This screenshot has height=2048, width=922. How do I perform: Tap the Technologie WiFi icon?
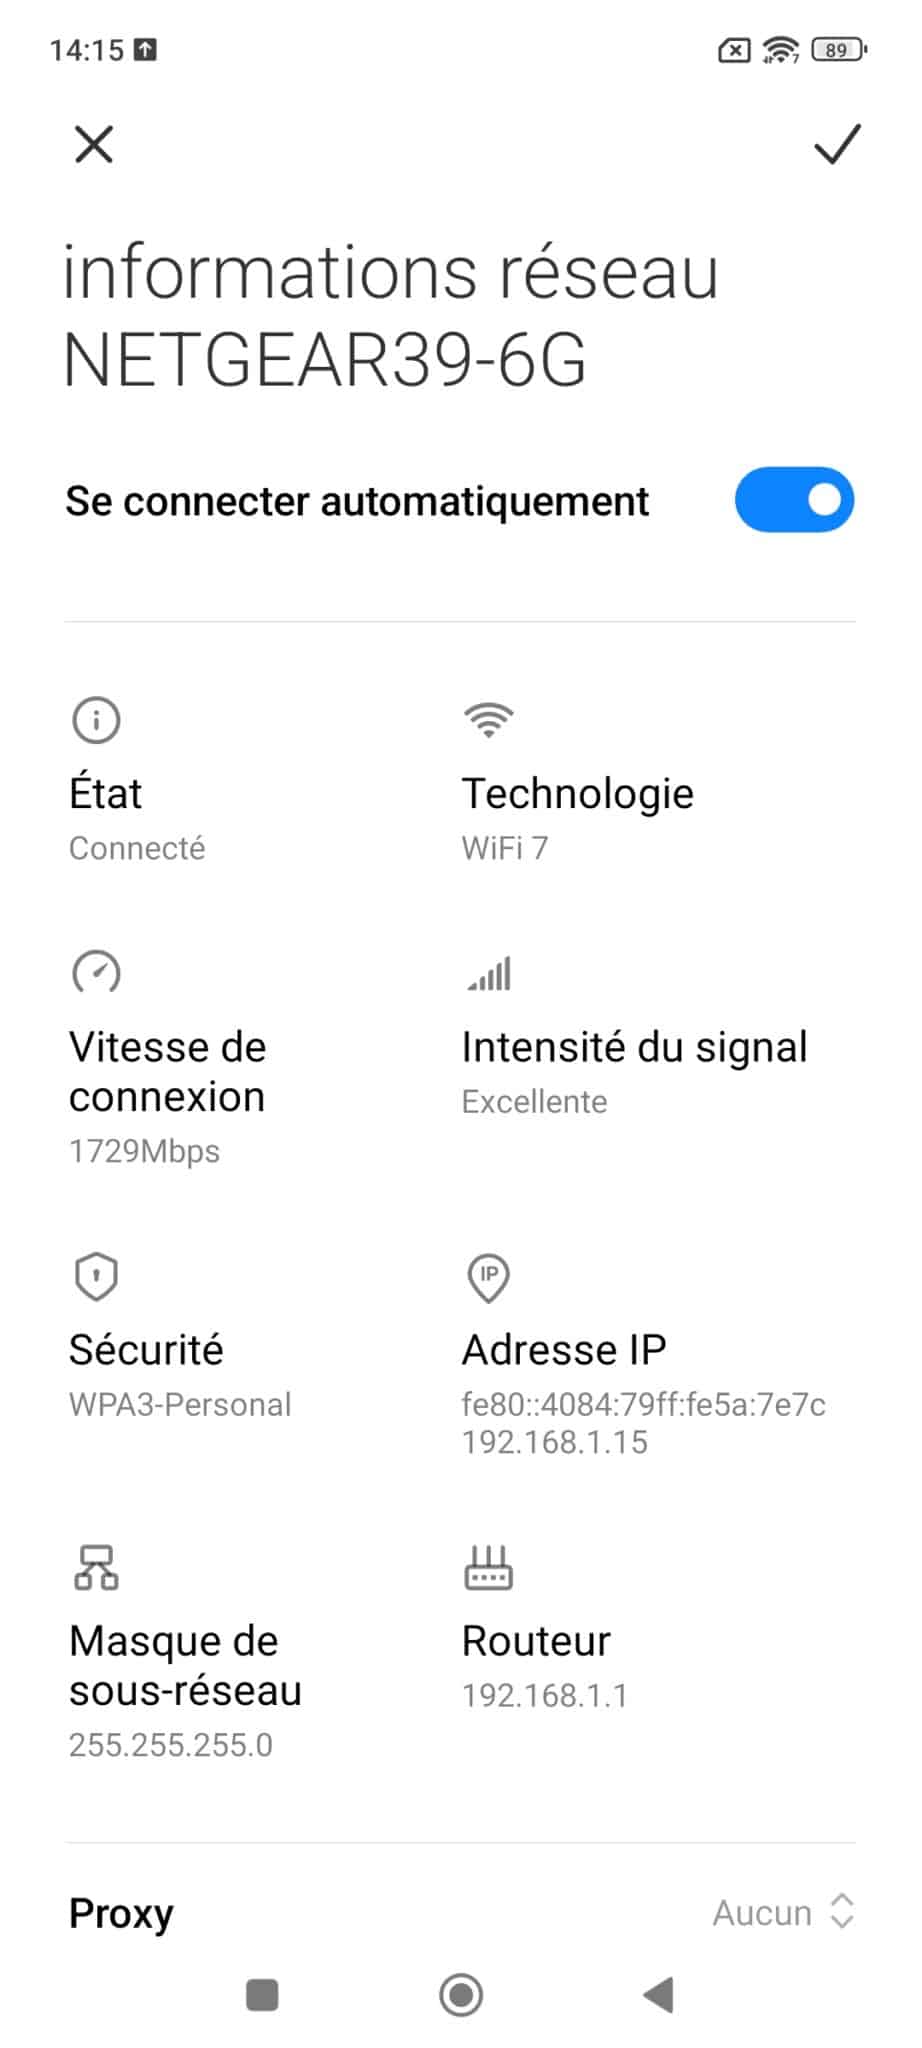click(488, 719)
